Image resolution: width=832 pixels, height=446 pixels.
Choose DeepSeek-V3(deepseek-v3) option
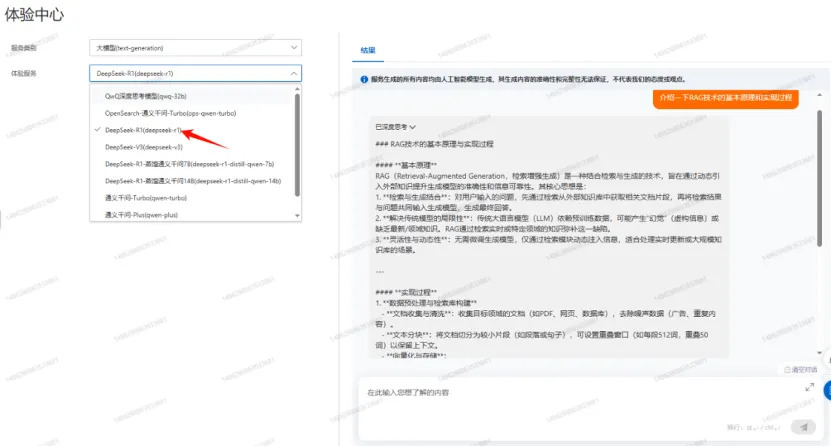[x=143, y=147]
